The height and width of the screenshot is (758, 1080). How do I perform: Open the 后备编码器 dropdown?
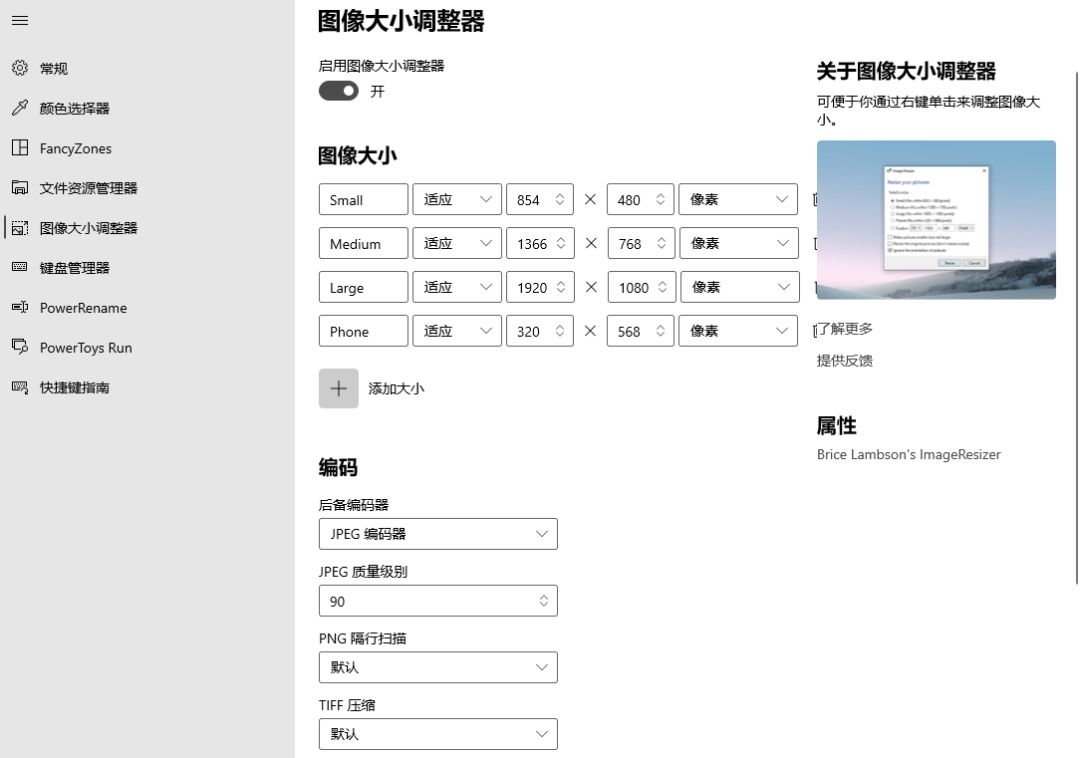[438, 534]
